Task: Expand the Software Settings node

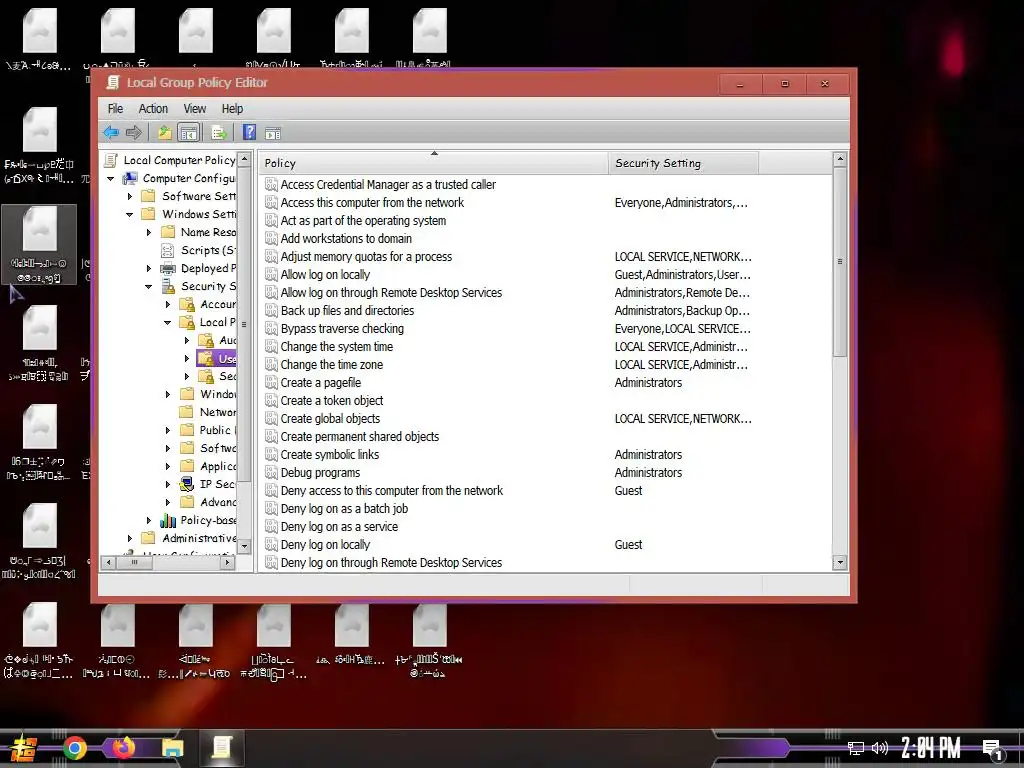Action: coord(129,196)
